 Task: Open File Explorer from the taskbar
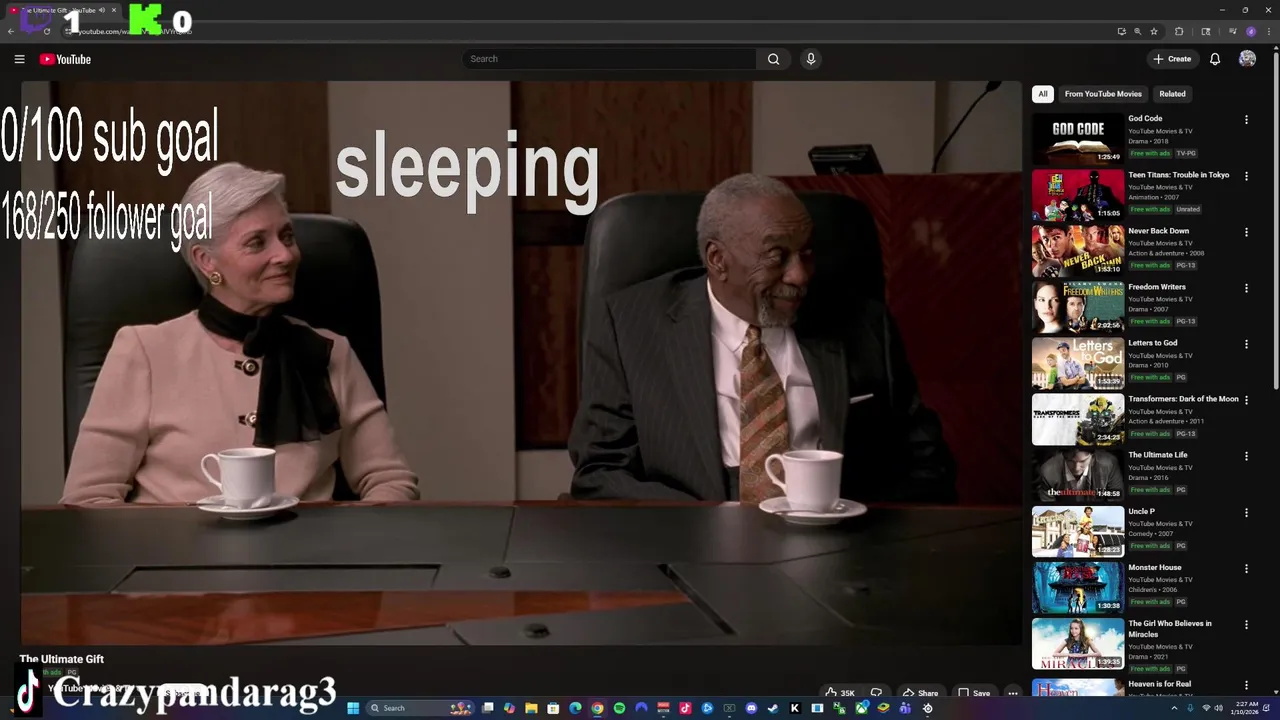[x=531, y=708]
